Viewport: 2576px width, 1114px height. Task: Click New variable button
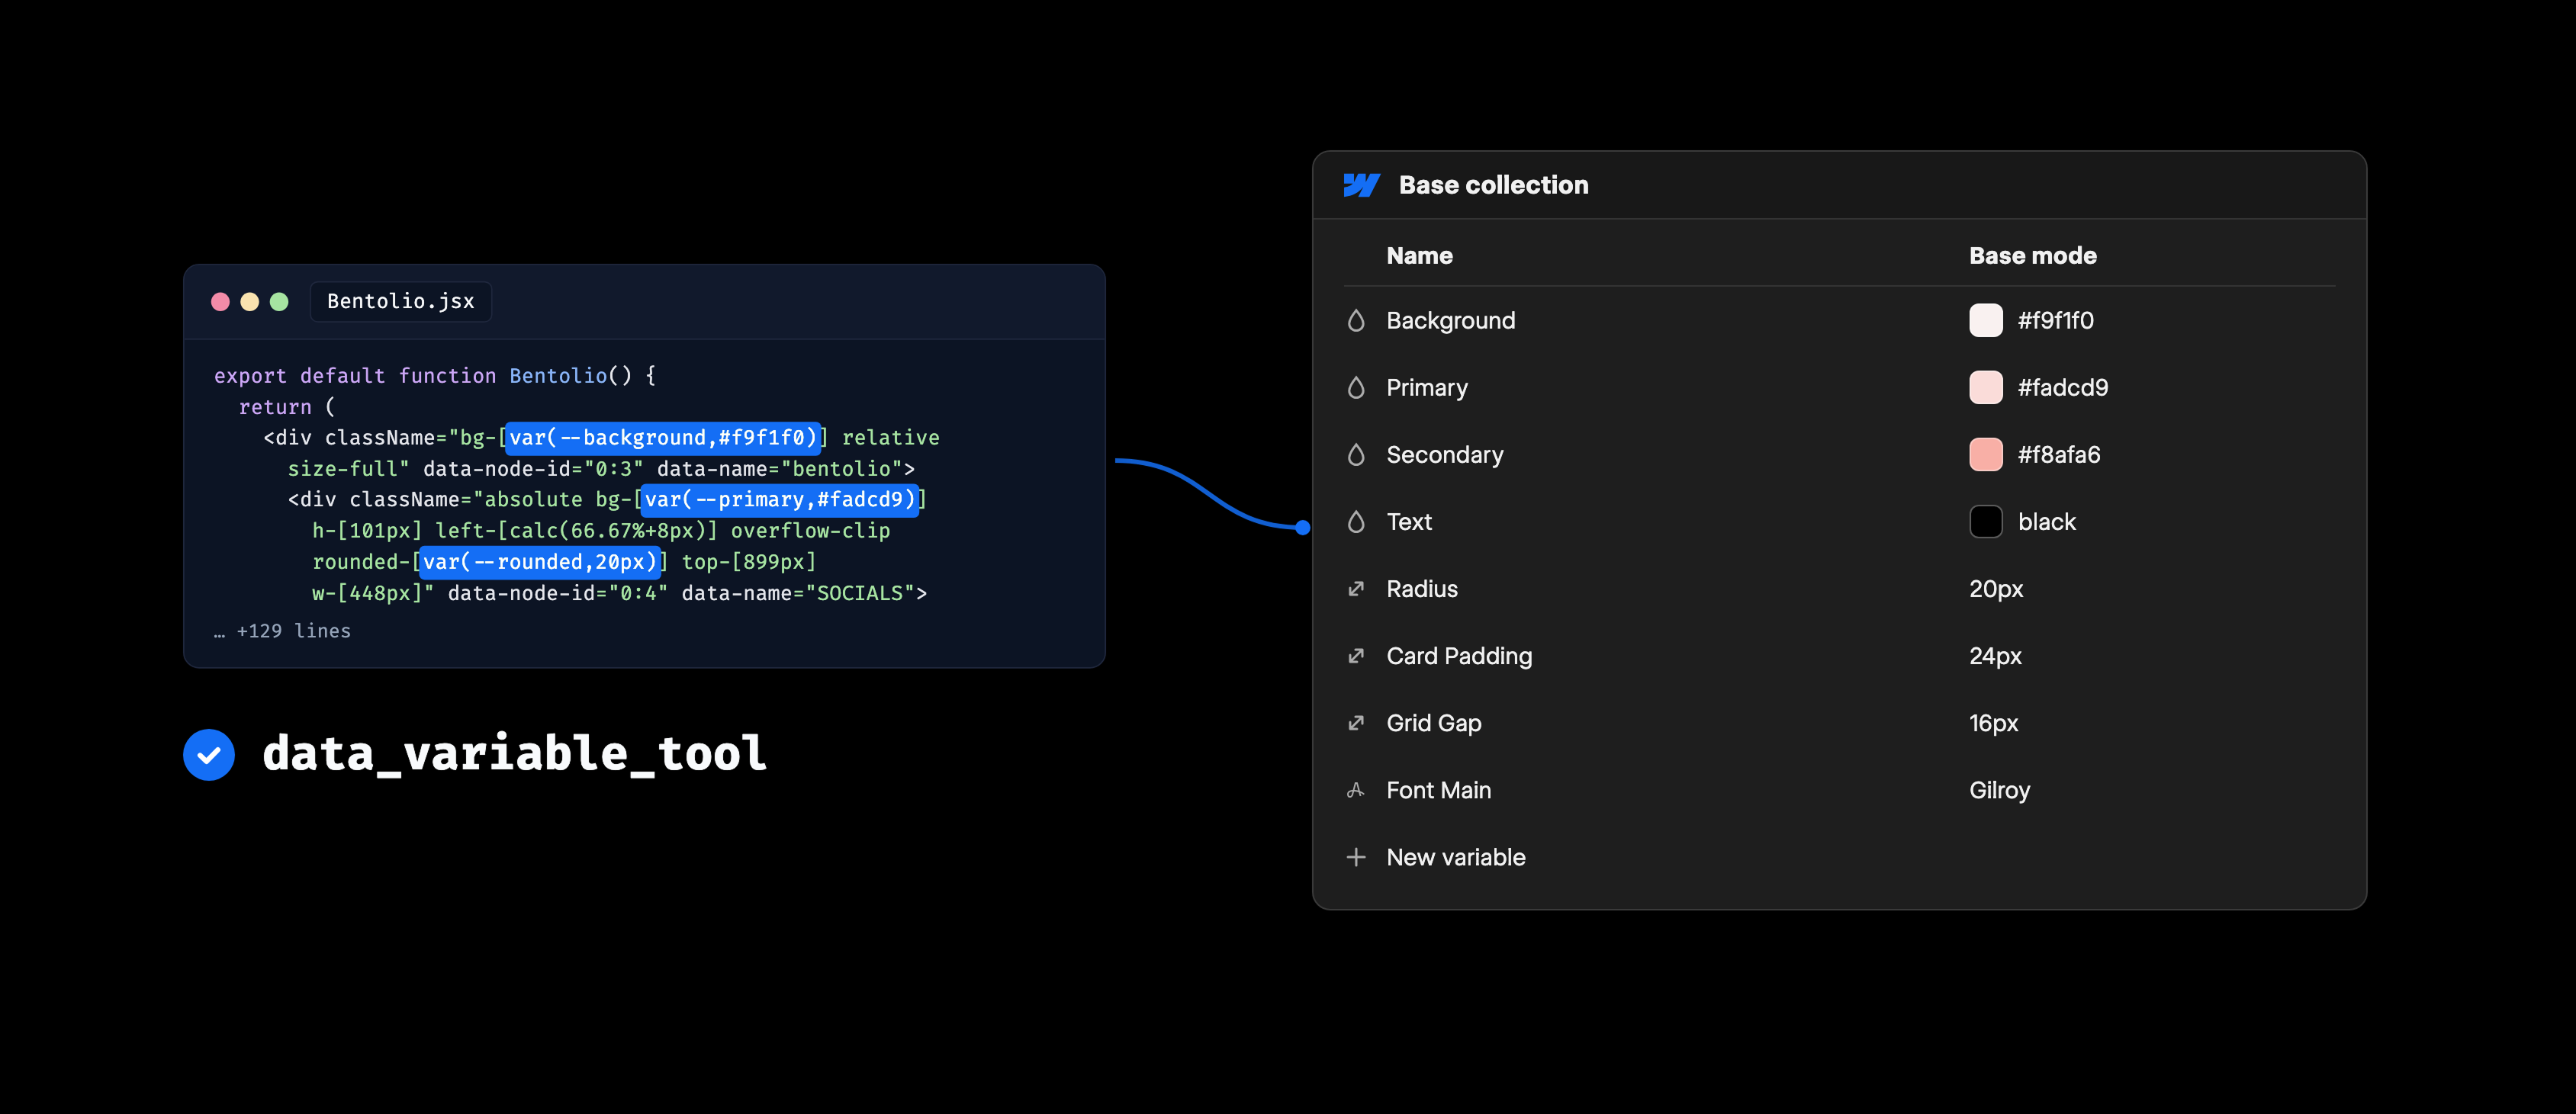click(x=1436, y=857)
